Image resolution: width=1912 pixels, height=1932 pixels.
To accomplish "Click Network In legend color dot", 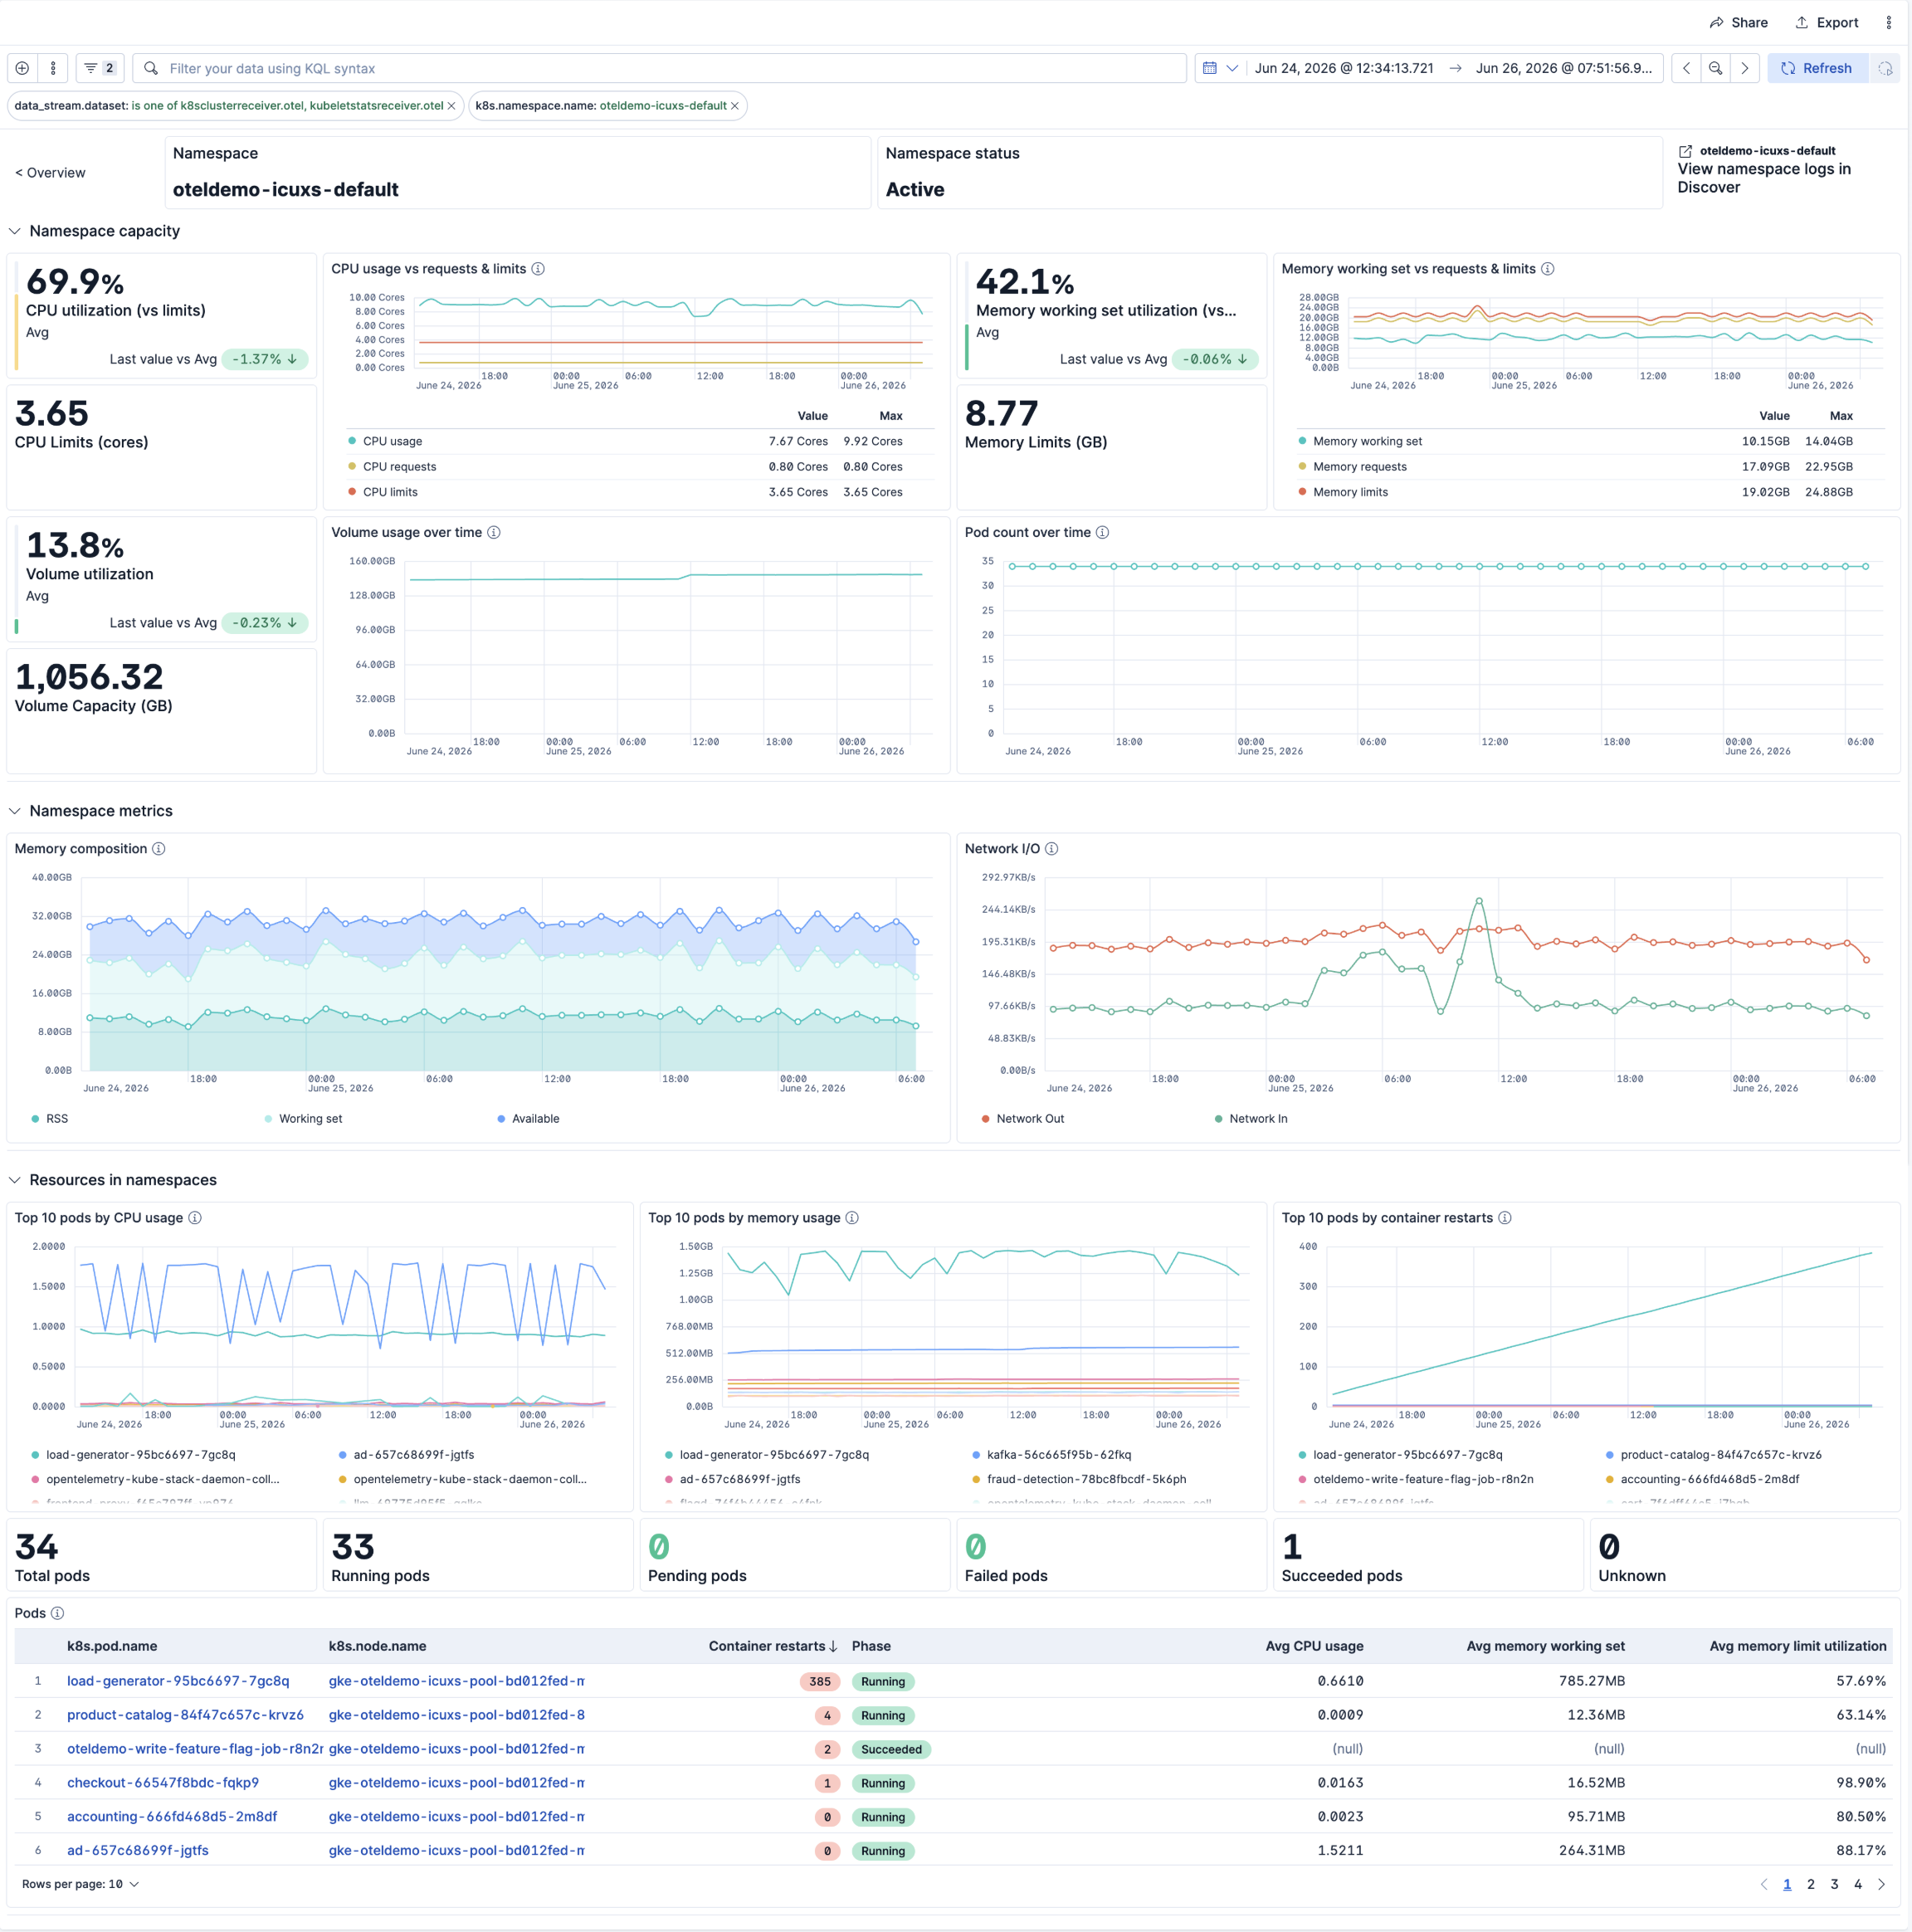I will 1218,1119.
